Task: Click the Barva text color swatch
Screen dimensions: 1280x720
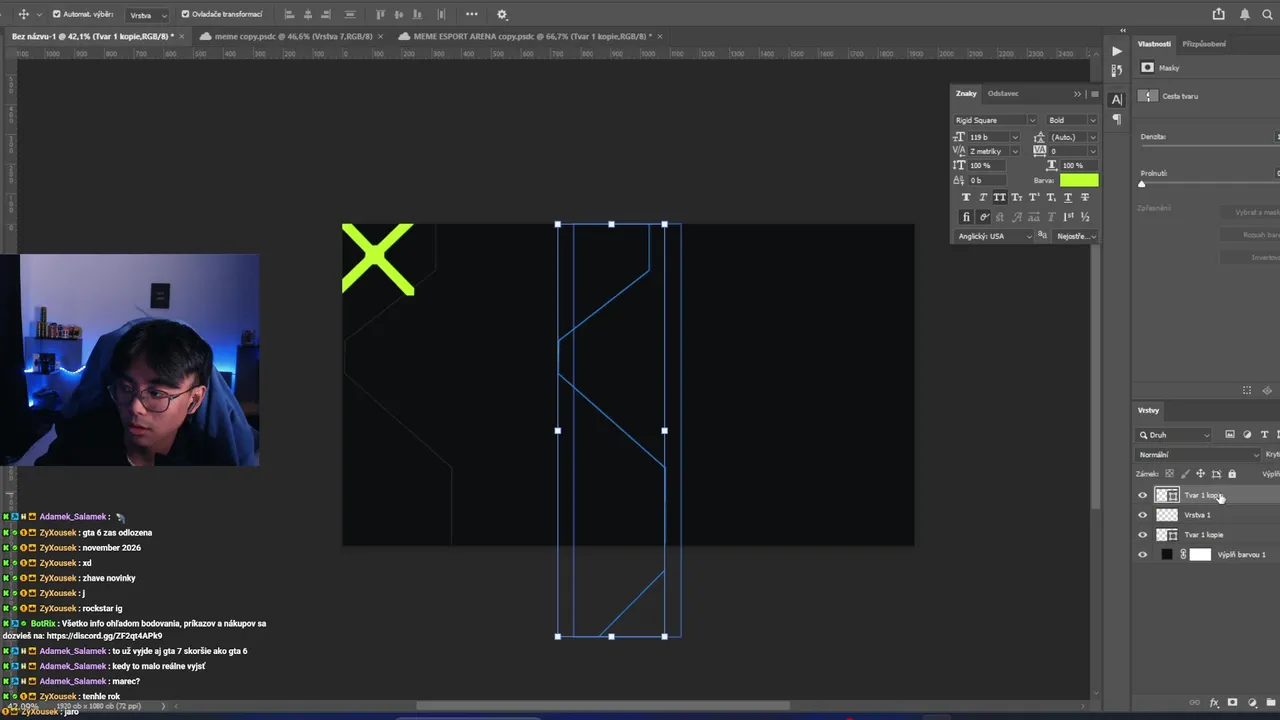Action: click(x=1079, y=180)
